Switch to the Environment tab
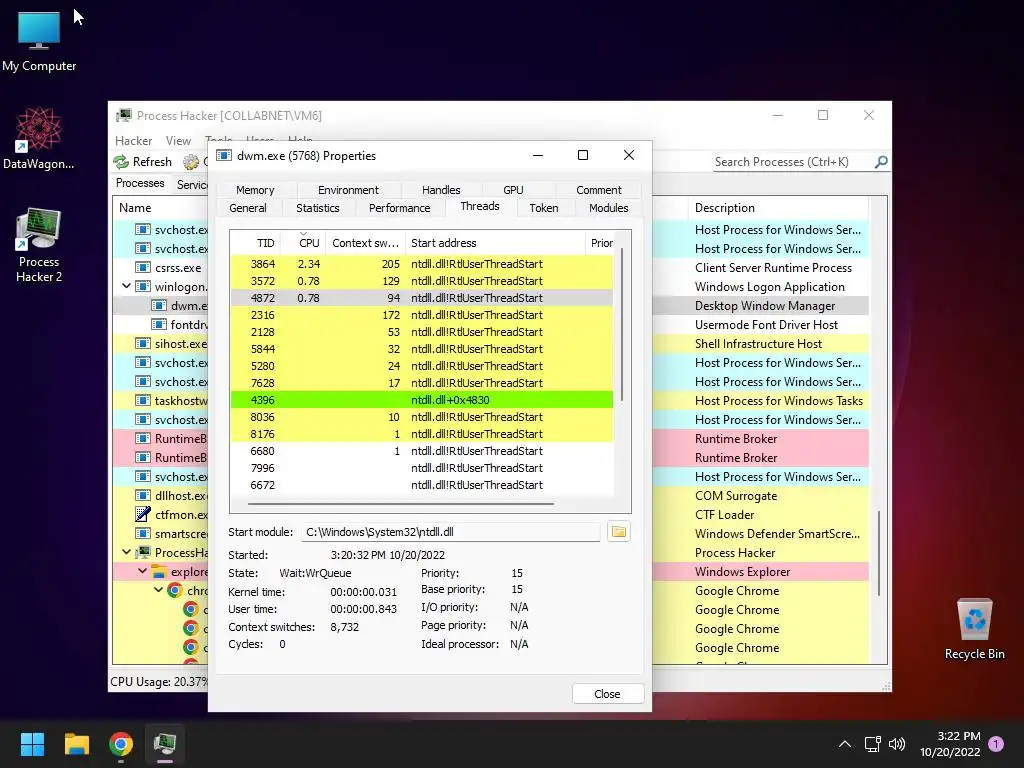1024x768 pixels. [x=348, y=190]
